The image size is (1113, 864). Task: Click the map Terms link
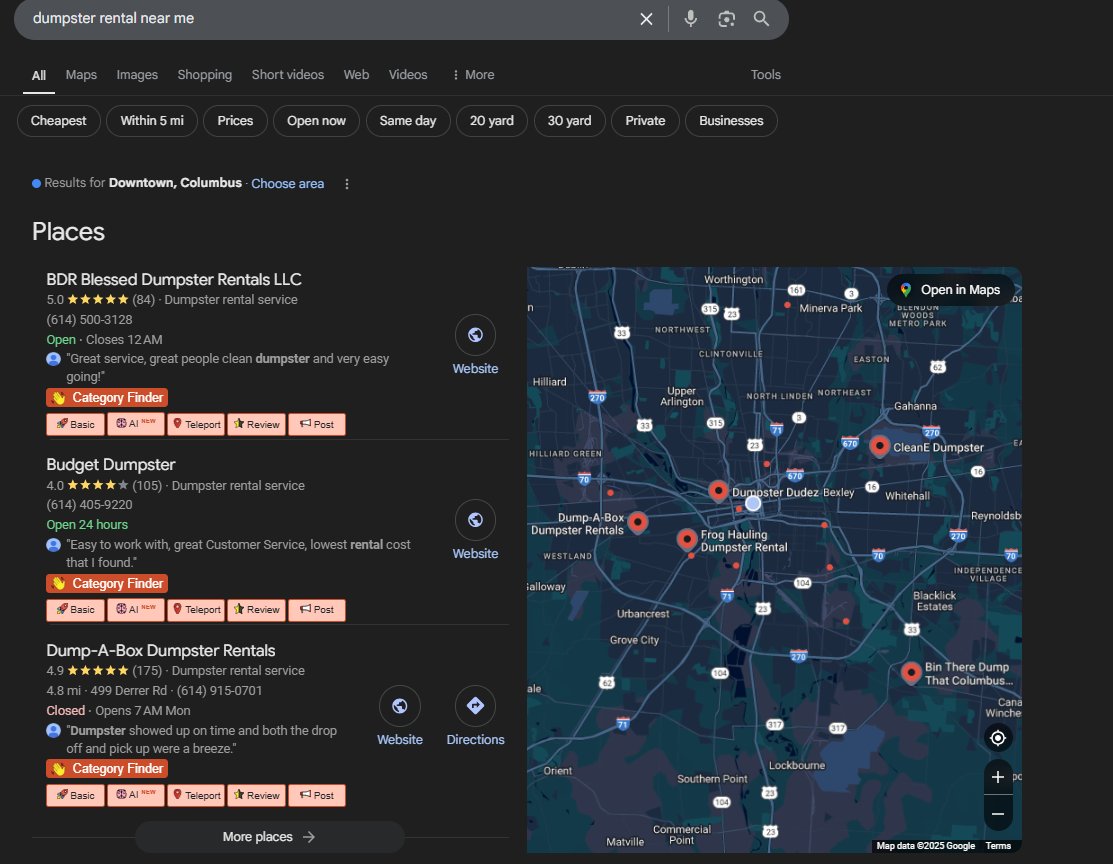pyautogui.click(x=998, y=846)
